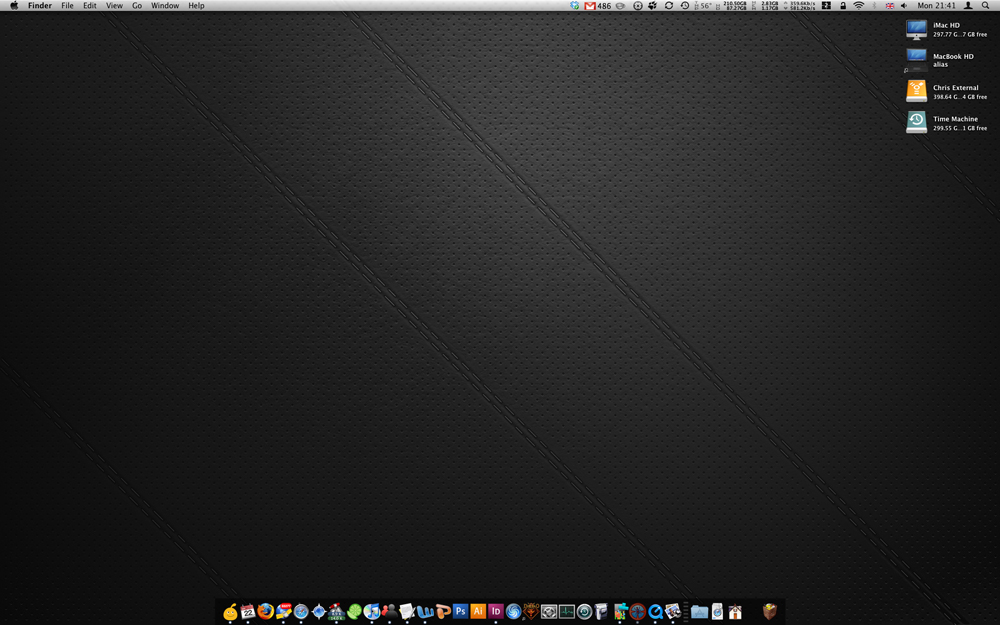Click the padlock menu bar icon
1000x625 pixels.
pyautogui.click(x=843, y=5)
